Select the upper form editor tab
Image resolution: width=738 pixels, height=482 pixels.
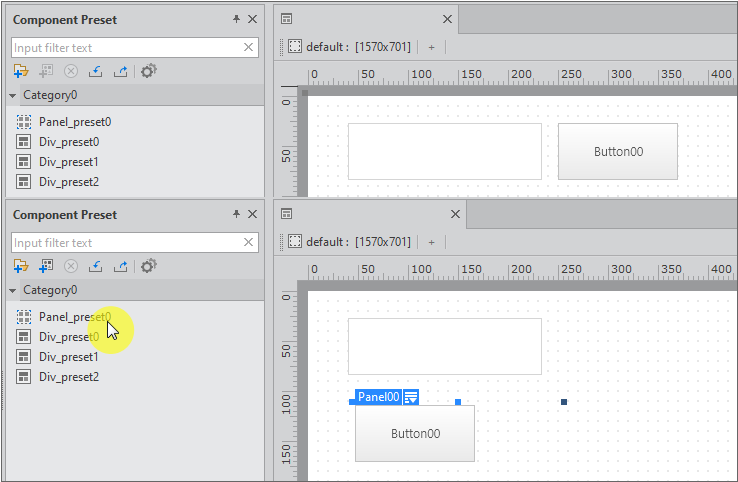click(286, 19)
